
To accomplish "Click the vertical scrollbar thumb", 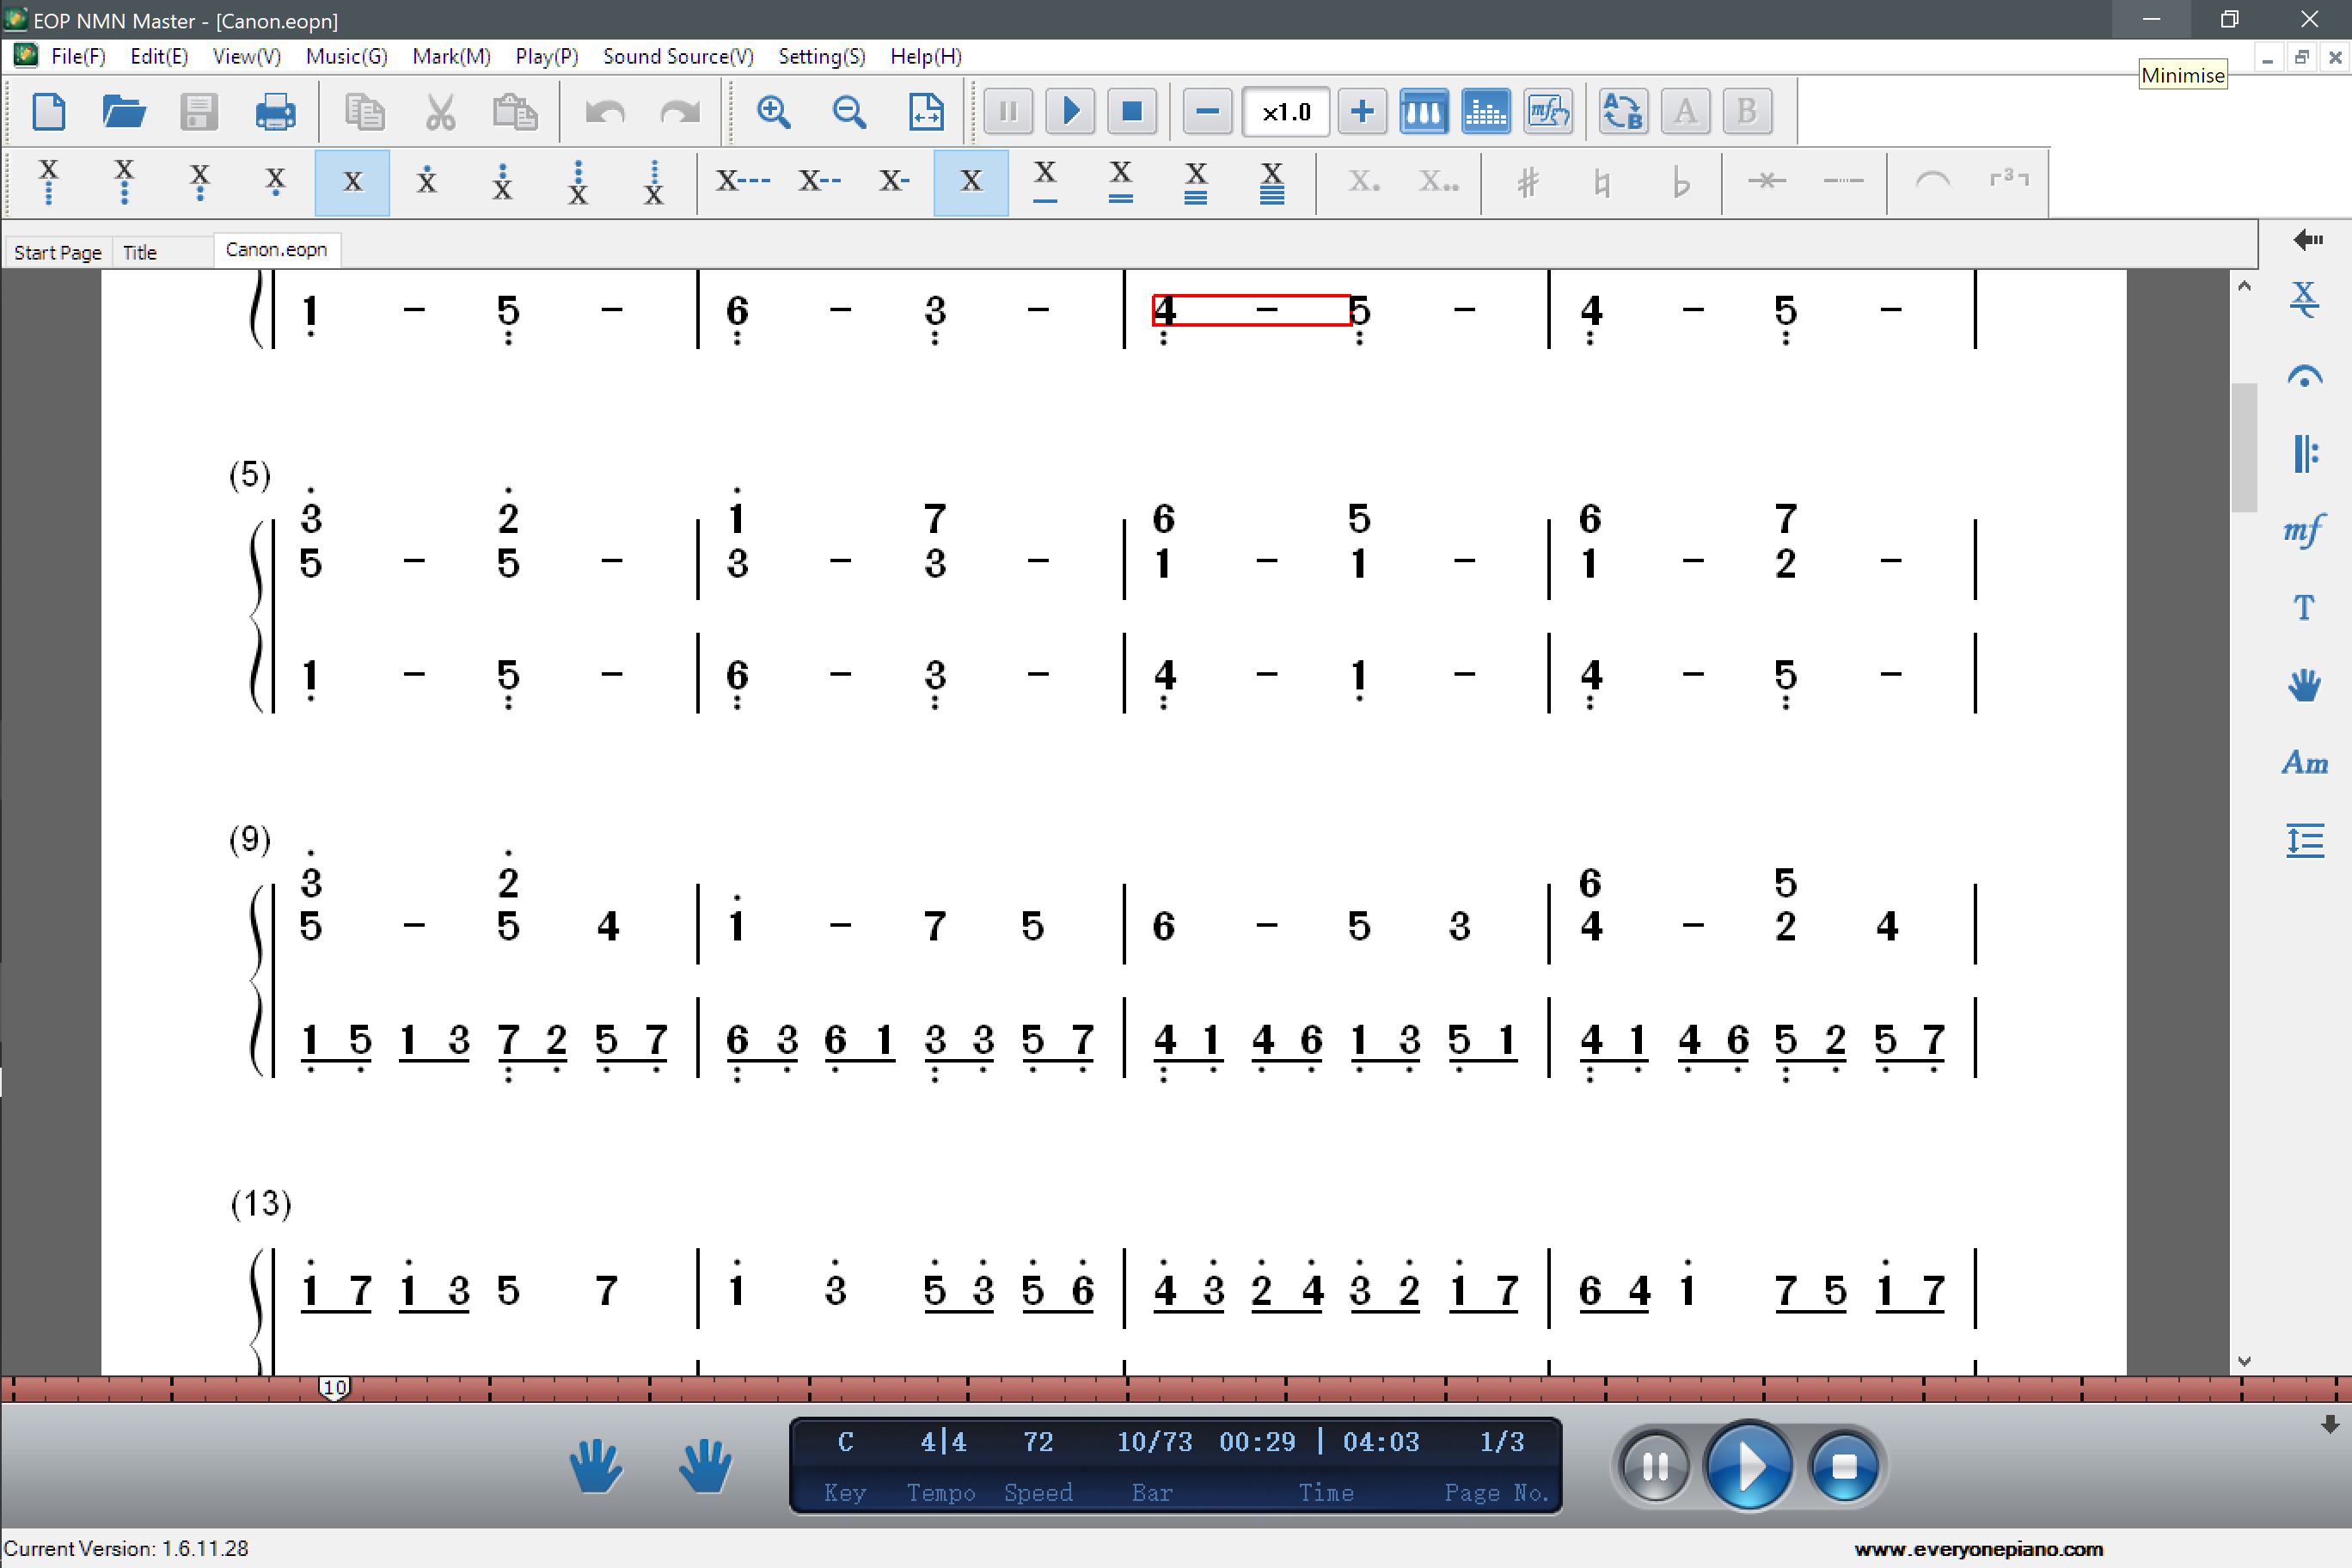I will [2243, 446].
